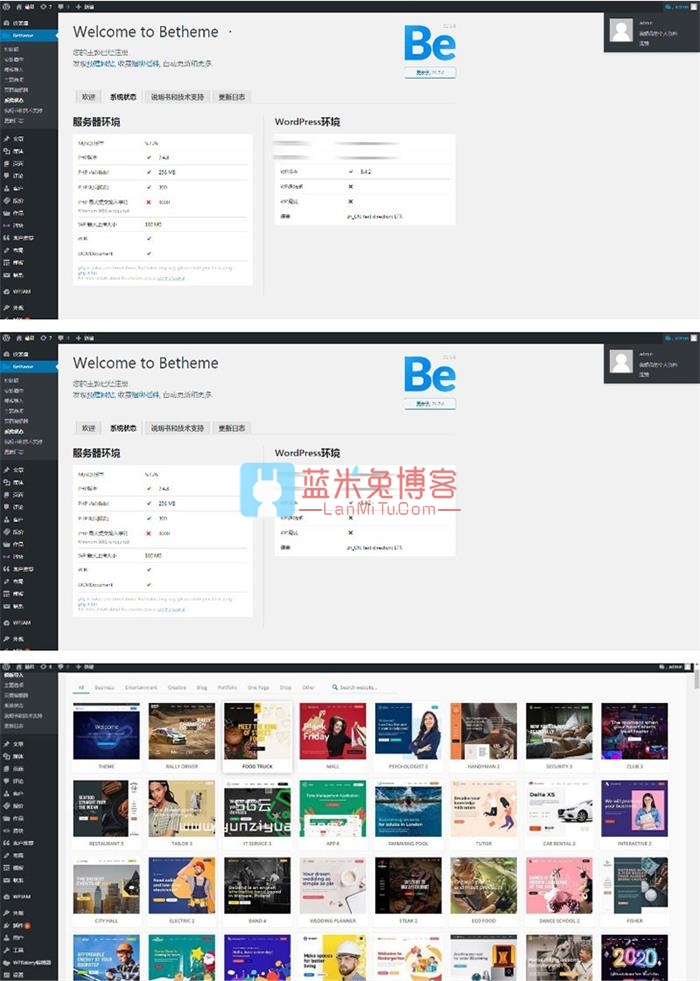Click the magnifier icon beside Search websites
Screen dimensions: 700x981
pyautogui.click(x=335, y=687)
